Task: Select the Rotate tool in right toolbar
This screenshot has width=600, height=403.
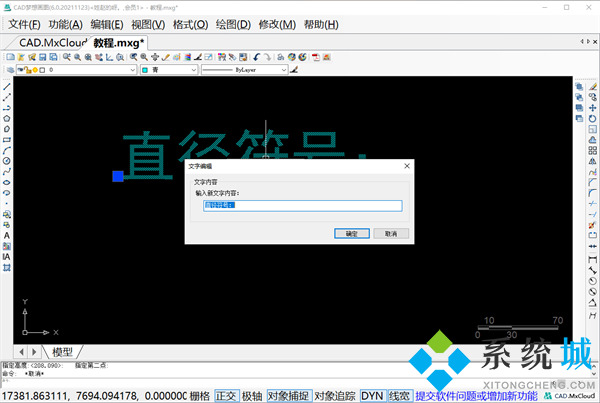Action: [x=592, y=119]
